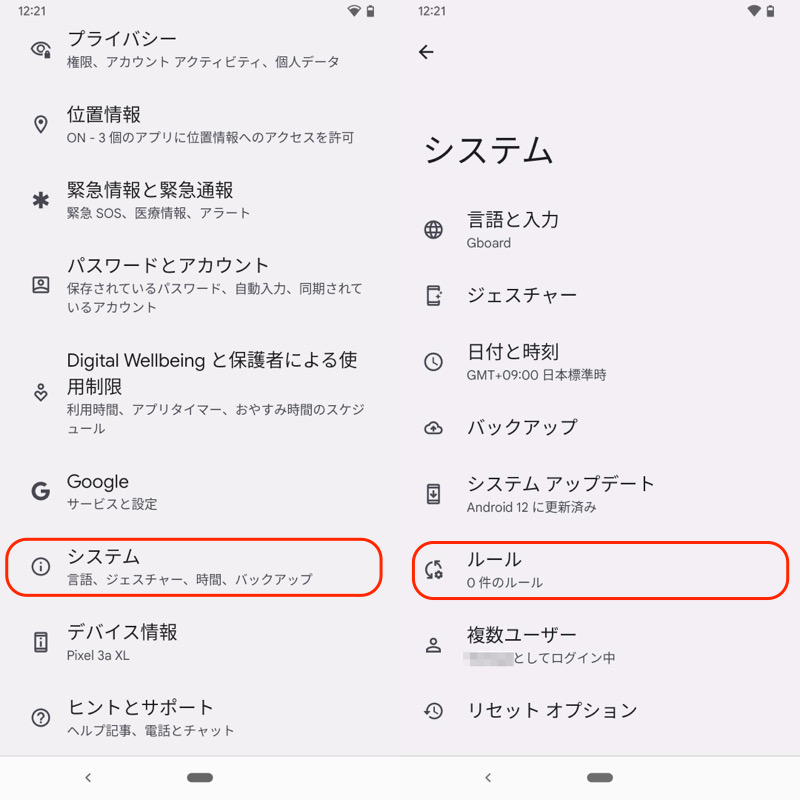The image size is (800, 800).
Task: Open デバイス情報 Pixel 3a XL
Action: click(200, 642)
